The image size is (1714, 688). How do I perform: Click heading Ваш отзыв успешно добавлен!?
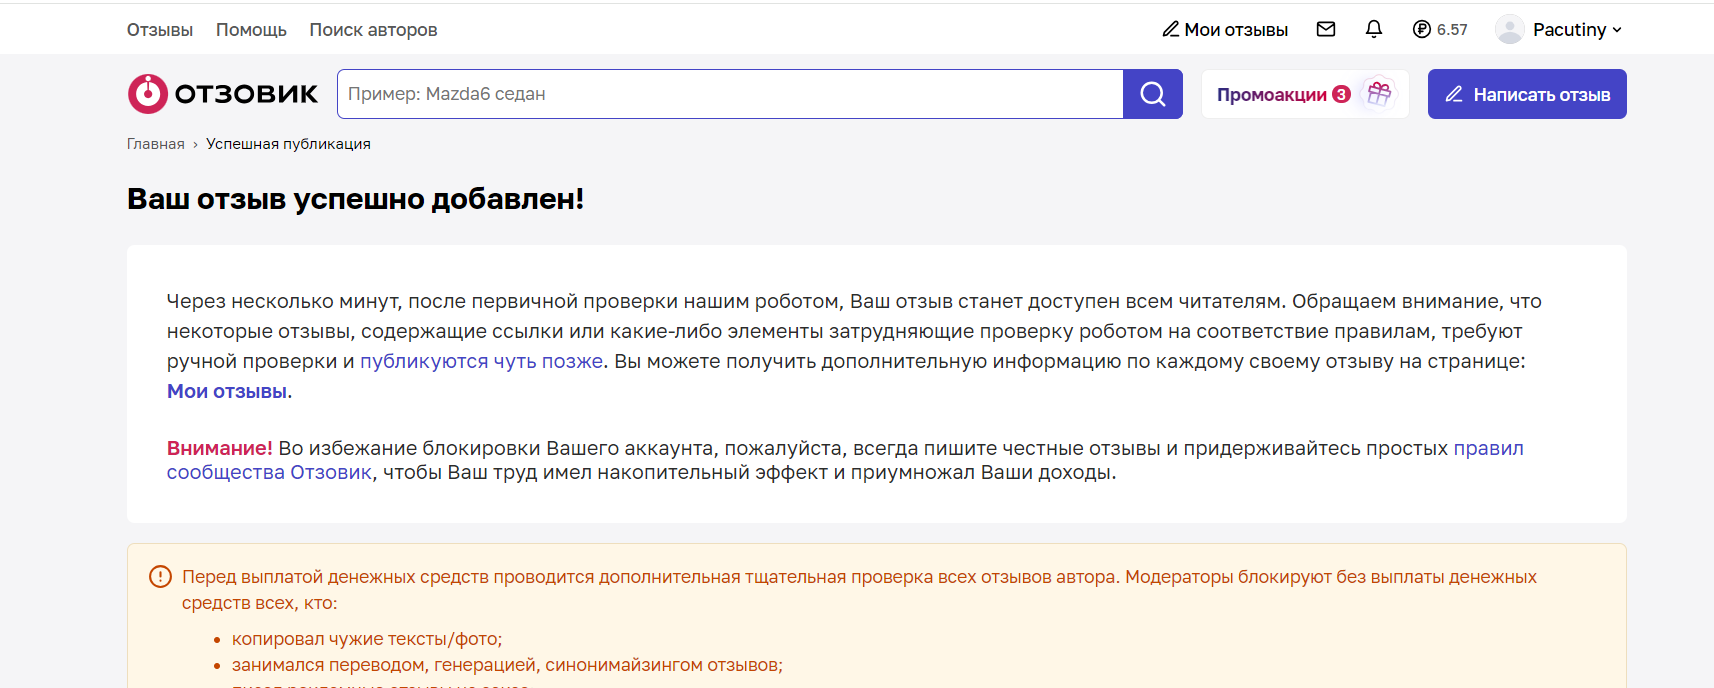click(355, 199)
